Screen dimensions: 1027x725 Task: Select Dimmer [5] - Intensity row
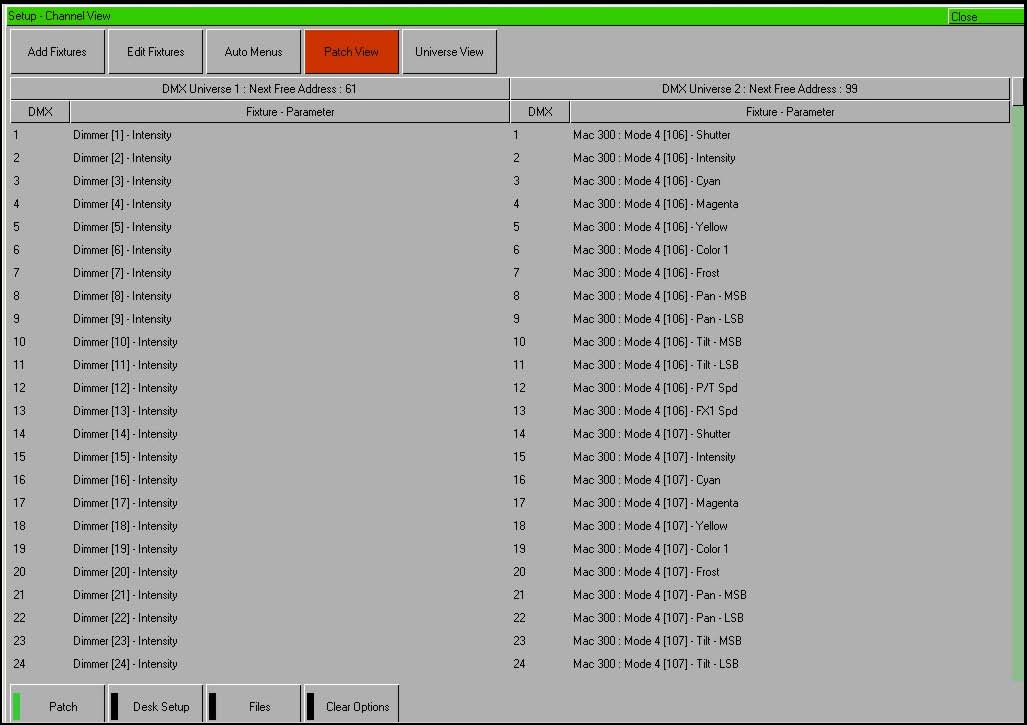click(259, 227)
